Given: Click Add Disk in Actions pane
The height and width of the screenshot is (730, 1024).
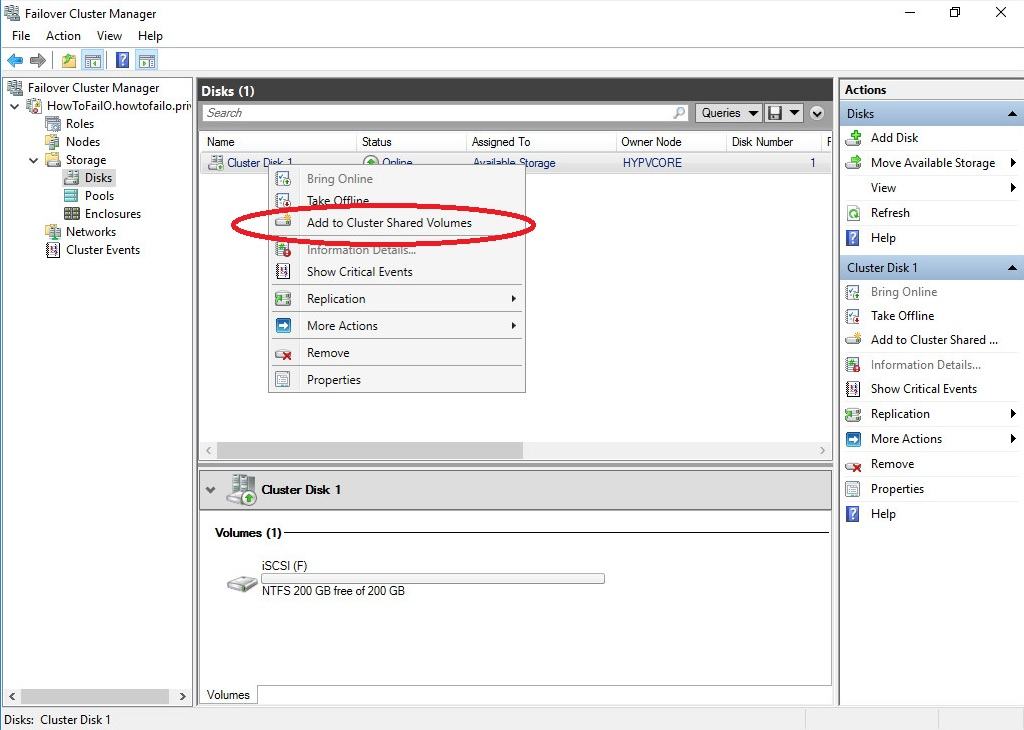Looking at the screenshot, I should (894, 138).
